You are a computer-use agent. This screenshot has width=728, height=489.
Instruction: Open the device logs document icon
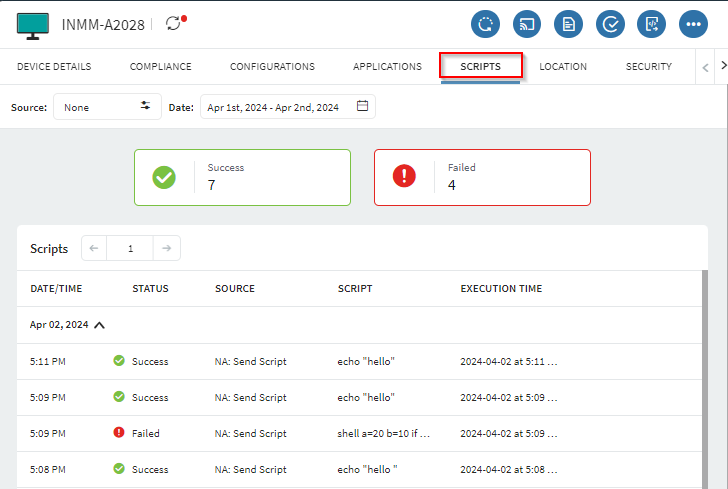click(x=568, y=24)
